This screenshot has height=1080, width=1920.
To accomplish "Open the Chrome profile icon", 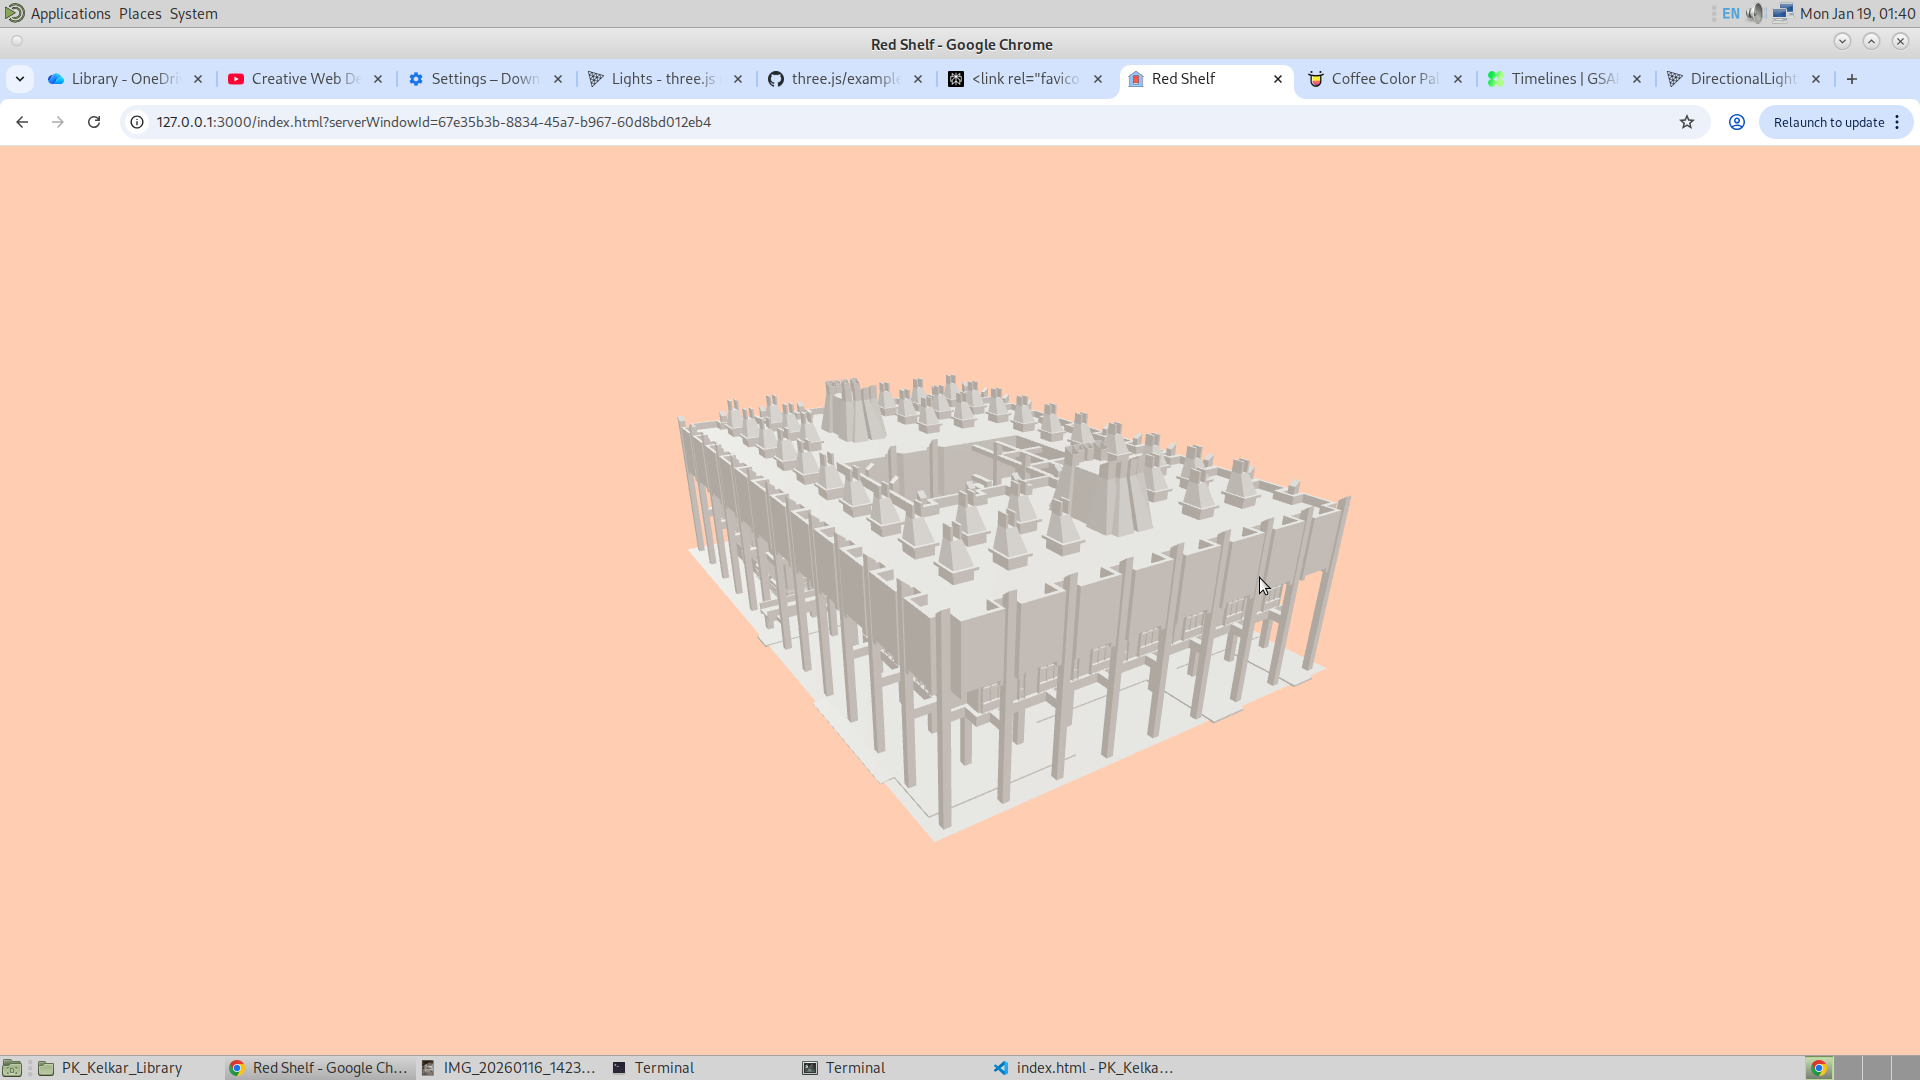I will click(x=1737, y=122).
